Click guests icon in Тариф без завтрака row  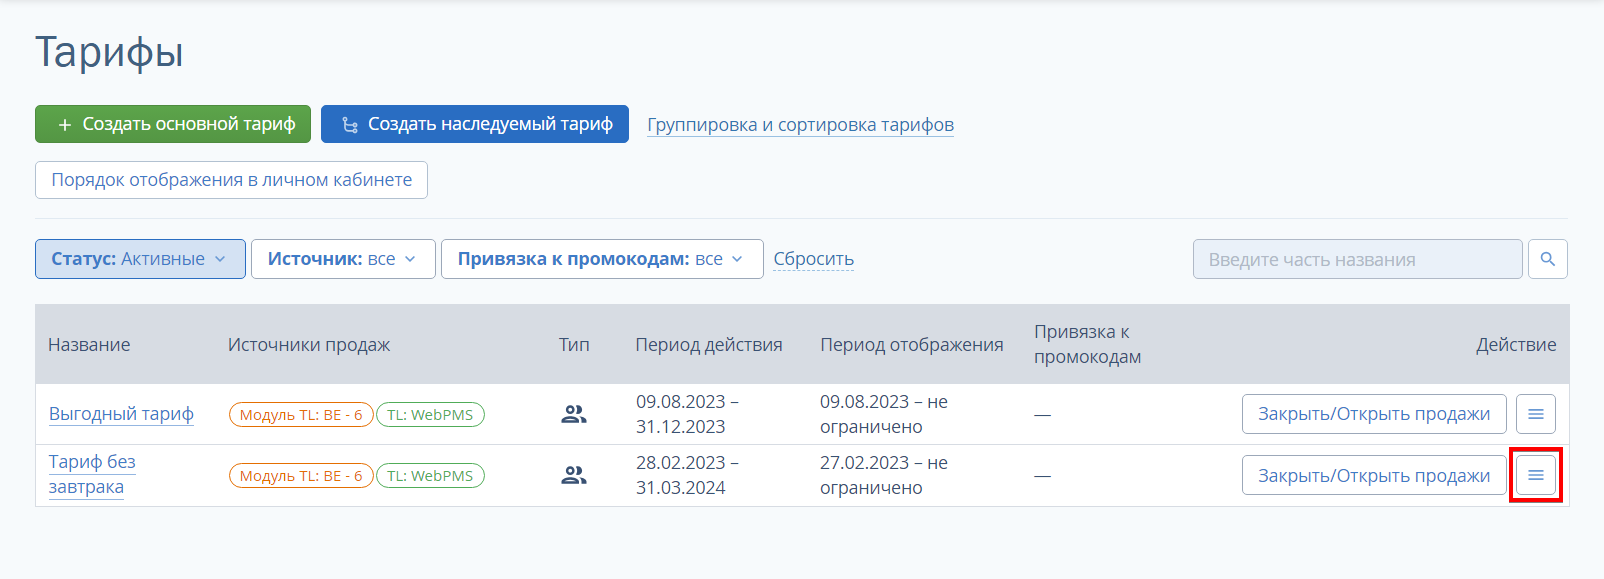tap(574, 475)
